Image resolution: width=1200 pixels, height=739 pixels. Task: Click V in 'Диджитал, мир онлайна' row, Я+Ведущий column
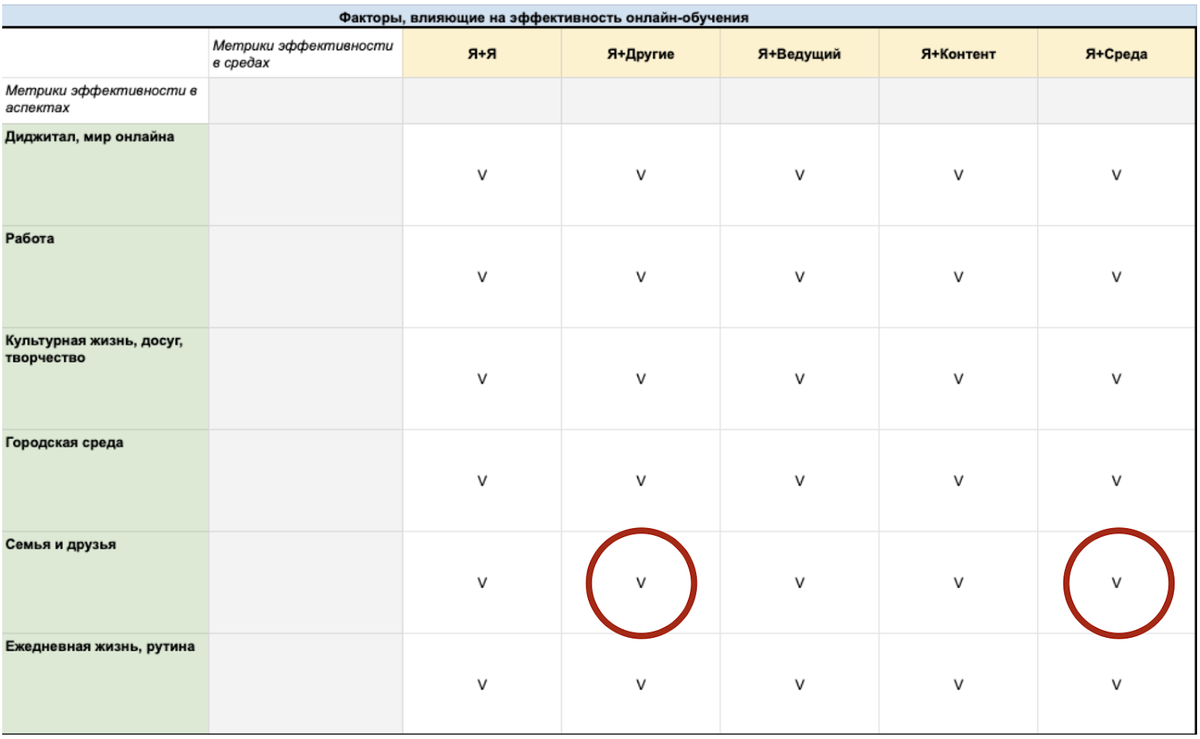(x=799, y=175)
